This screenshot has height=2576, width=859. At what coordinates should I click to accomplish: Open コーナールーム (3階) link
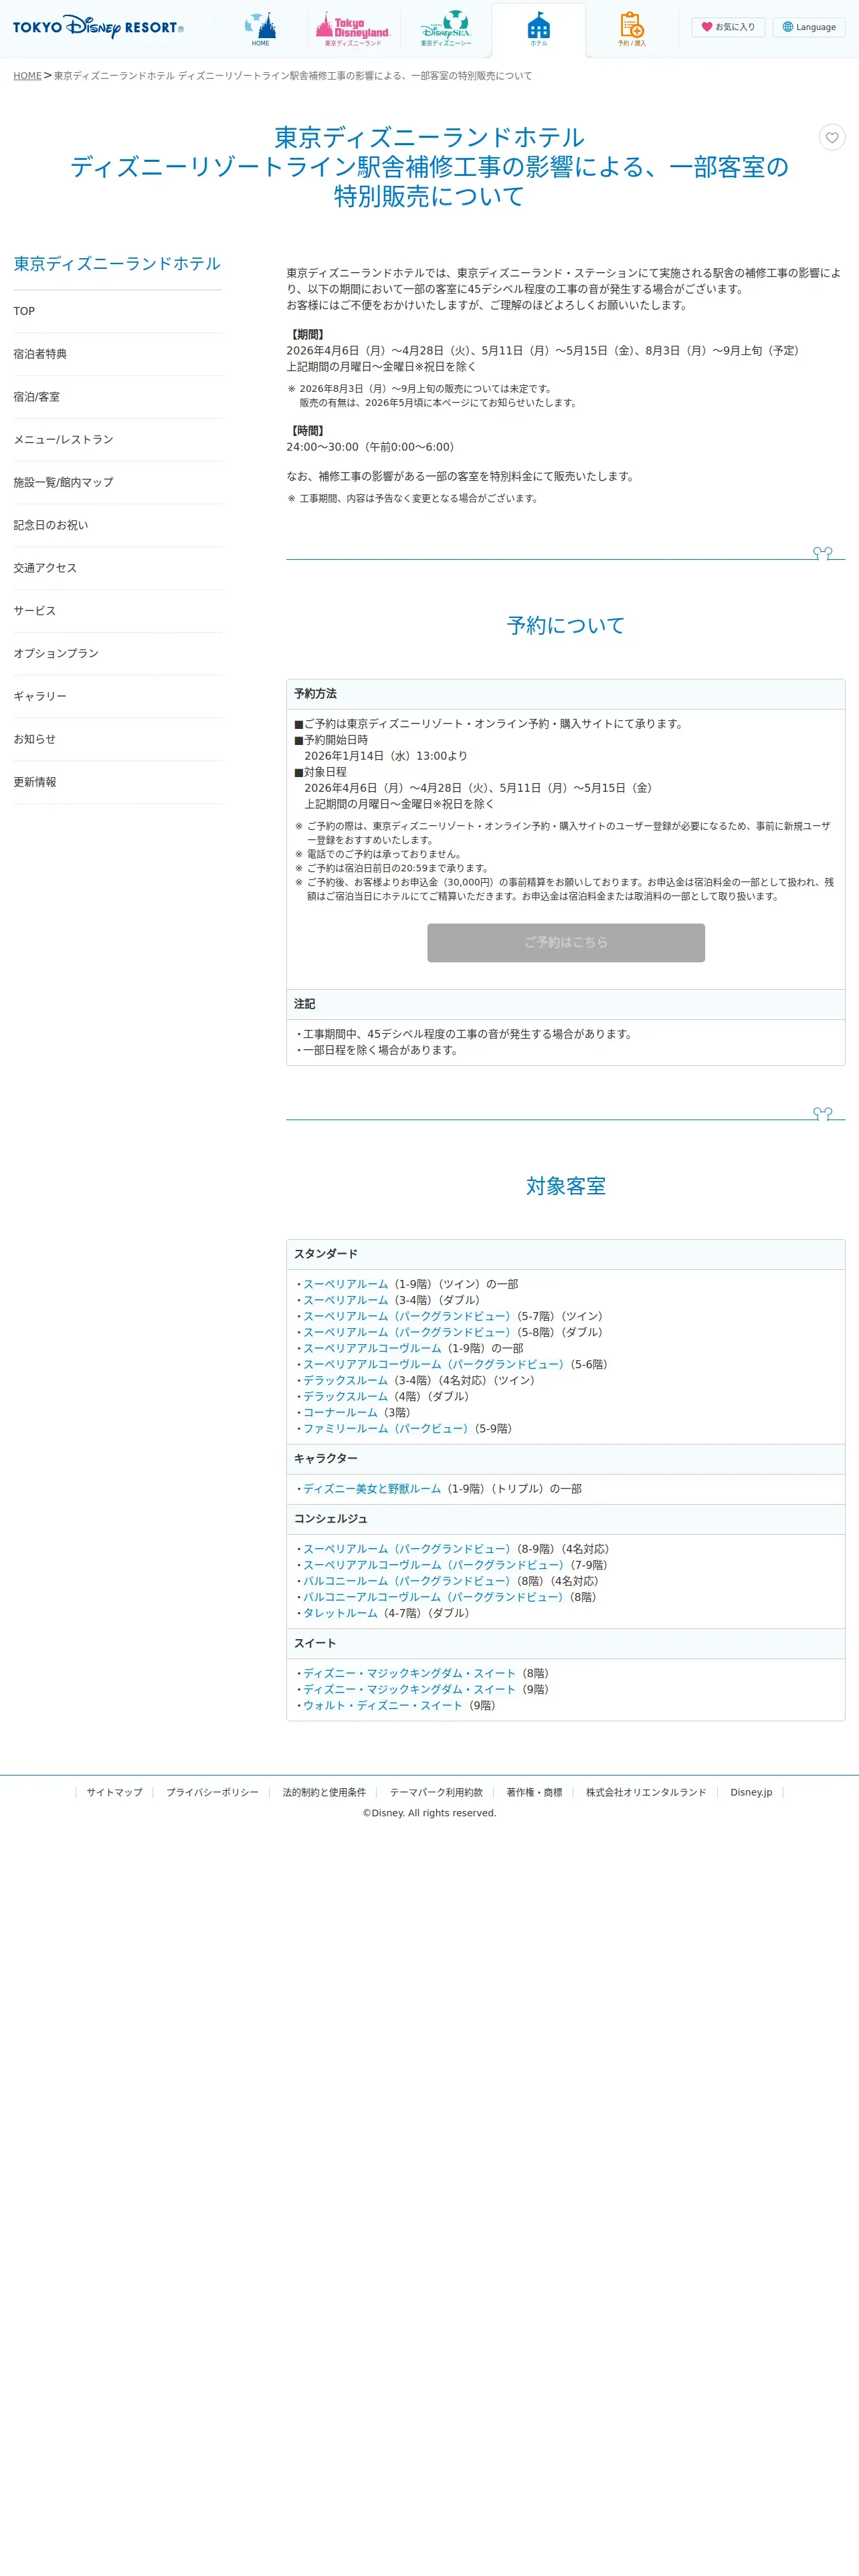(340, 1412)
